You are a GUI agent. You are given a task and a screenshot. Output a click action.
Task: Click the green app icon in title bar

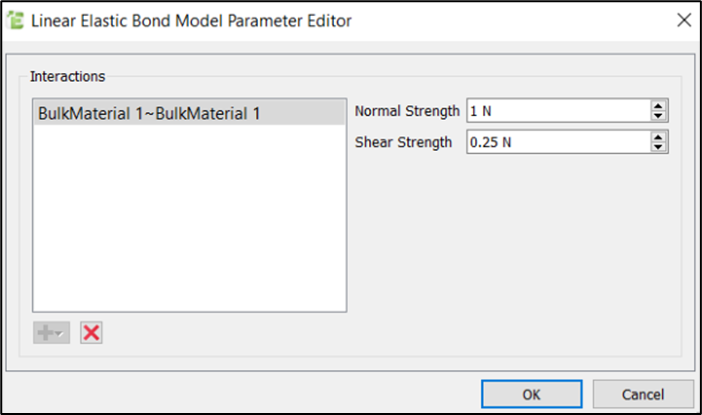coord(16,20)
